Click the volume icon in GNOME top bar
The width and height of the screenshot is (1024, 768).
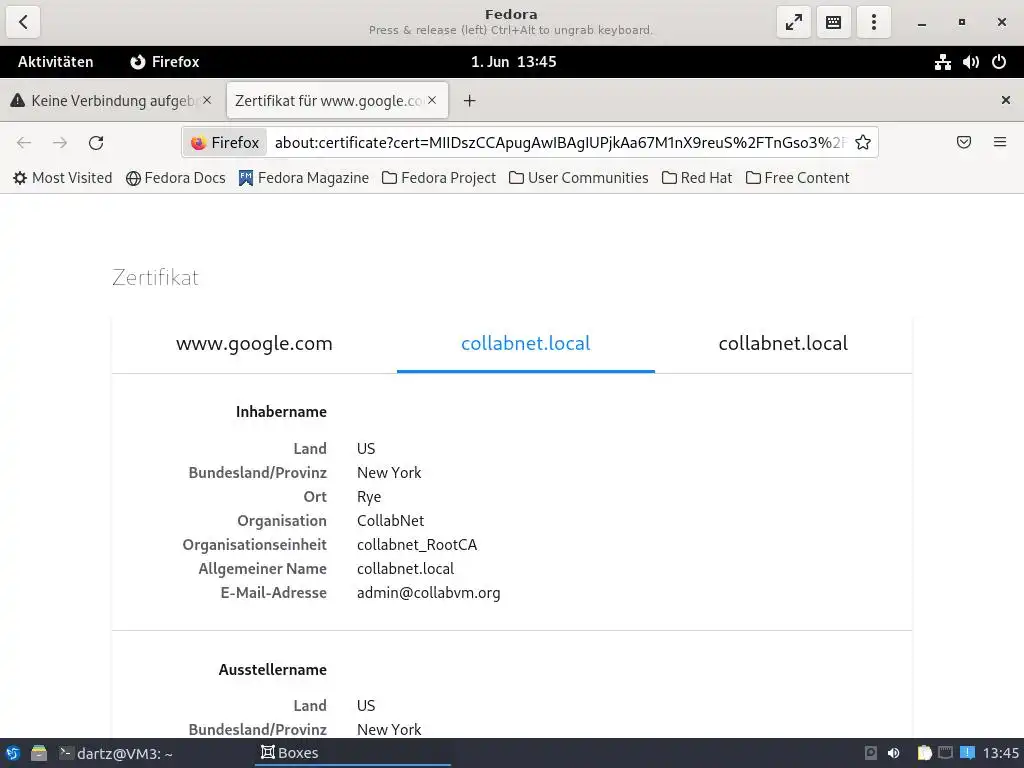[970, 62]
